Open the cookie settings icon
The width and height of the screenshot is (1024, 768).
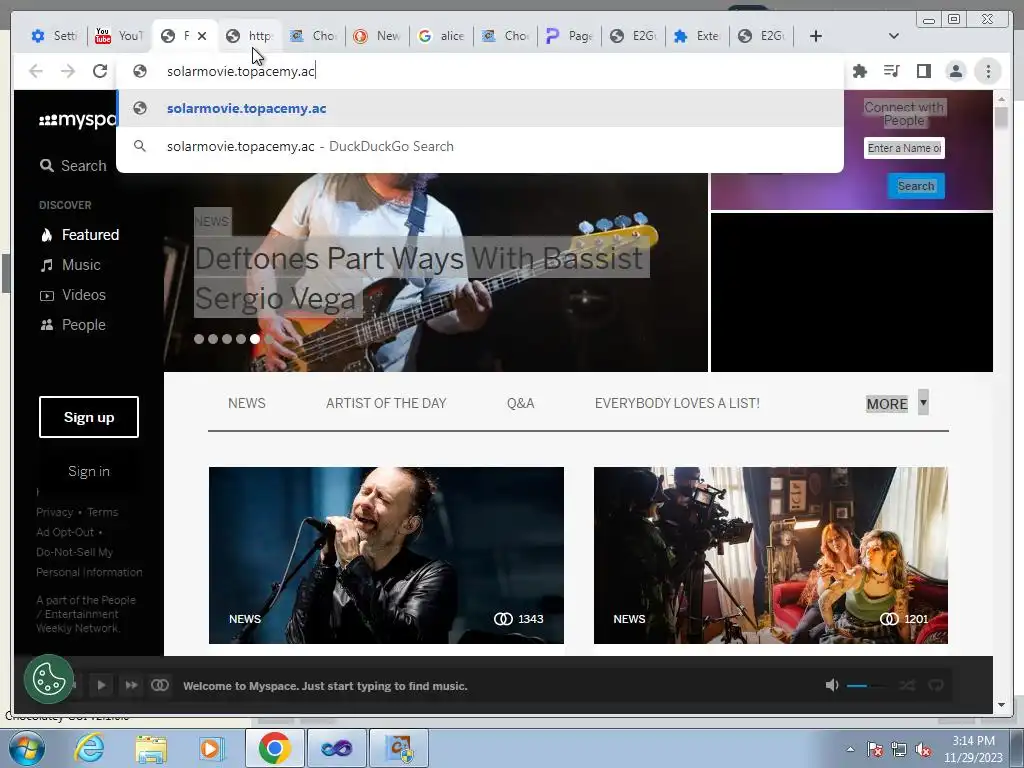click(49, 679)
